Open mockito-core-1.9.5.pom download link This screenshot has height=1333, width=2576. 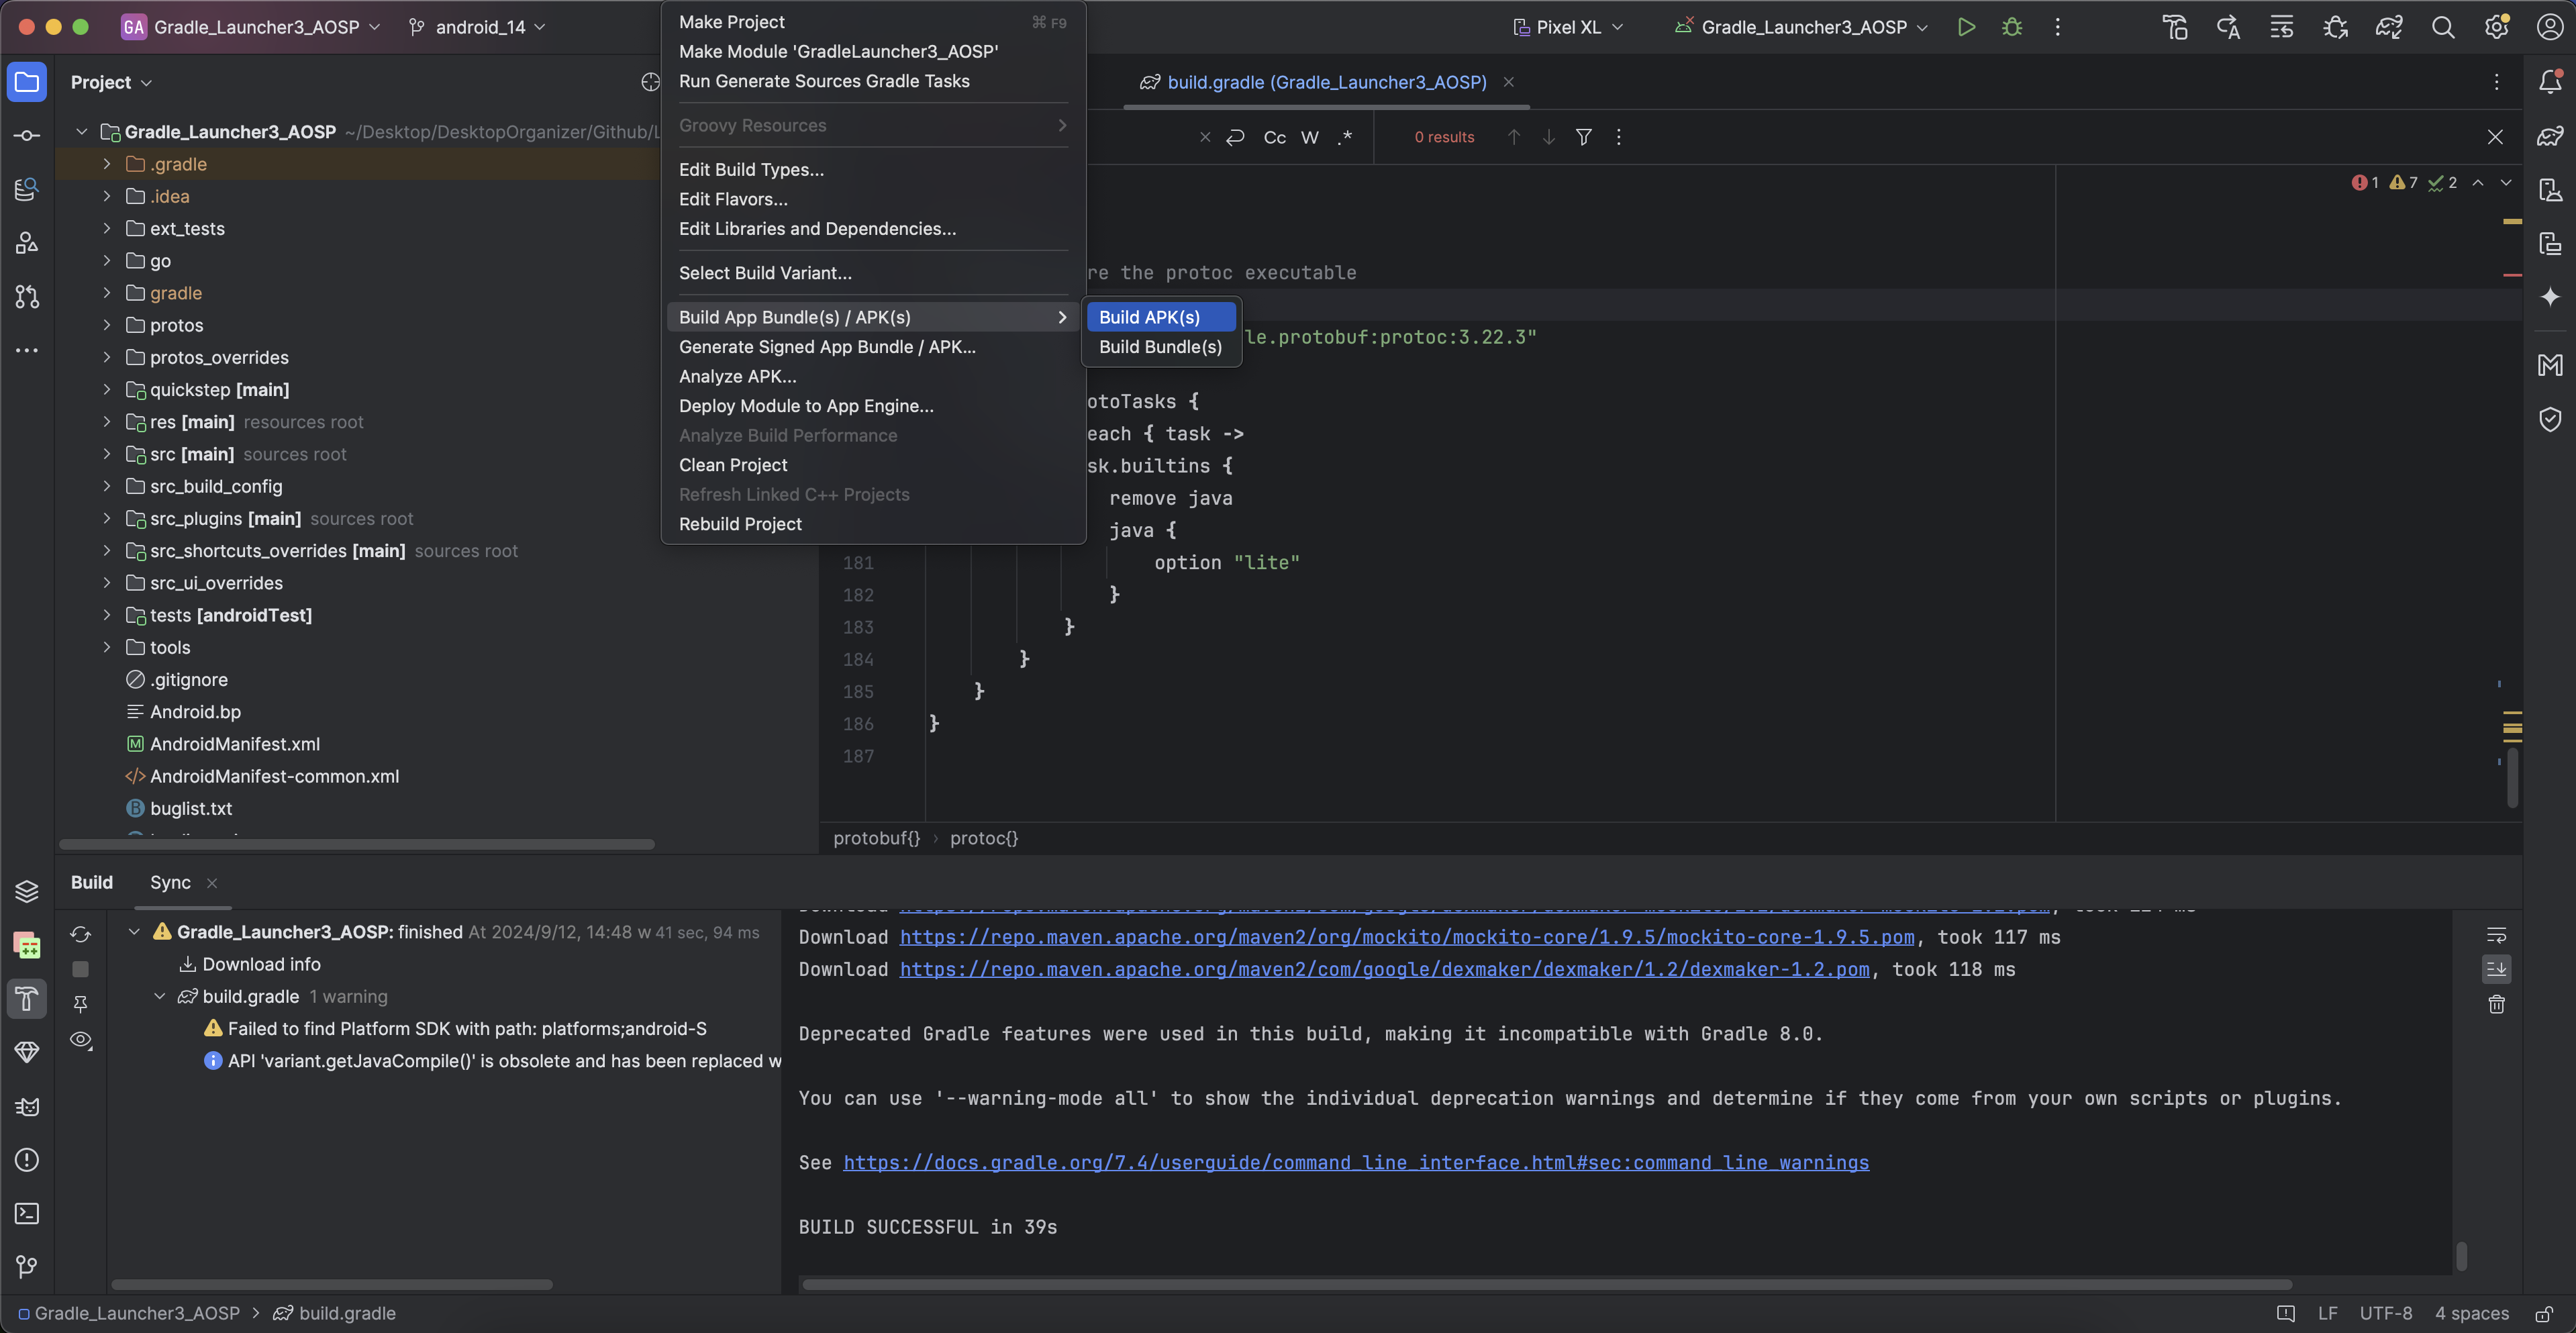coord(1407,938)
